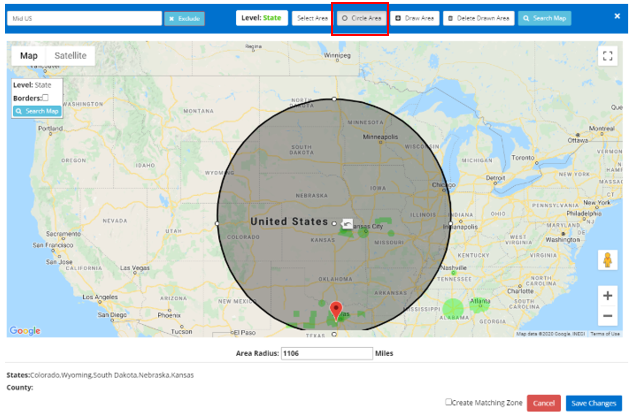
Task: Click the red Cancel button
Action: pos(544,403)
